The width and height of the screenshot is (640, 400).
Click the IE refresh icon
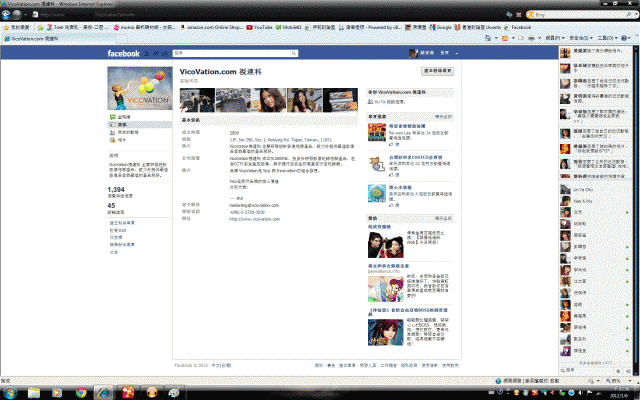(x=509, y=14)
